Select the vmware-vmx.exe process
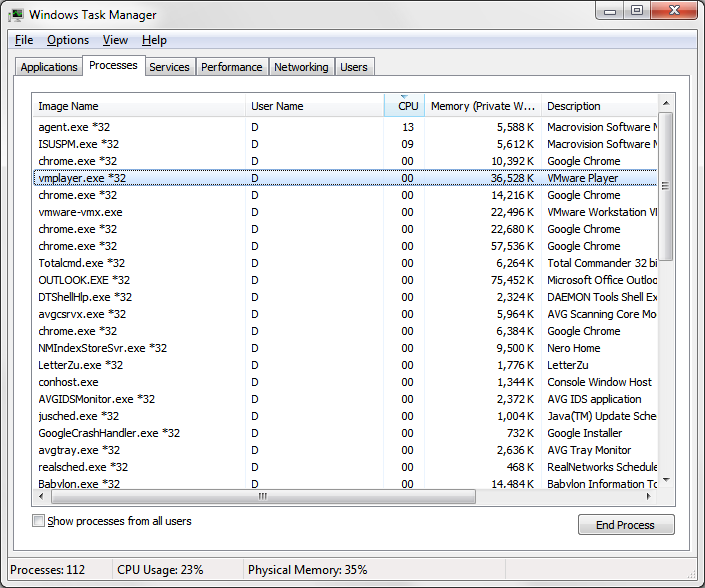The image size is (705, 588). pos(80,212)
